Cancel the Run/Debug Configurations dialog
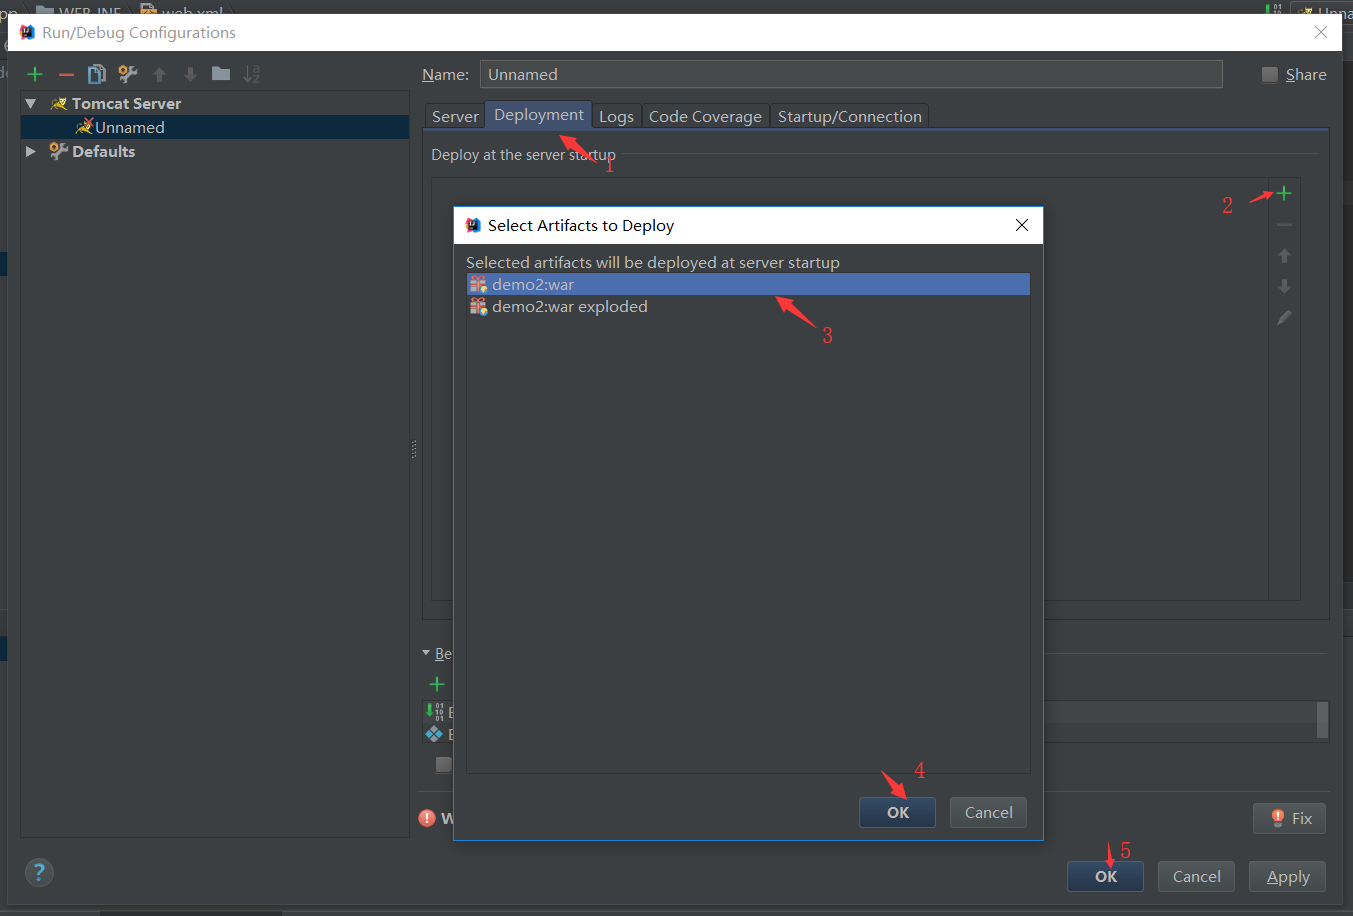 coord(1197,877)
